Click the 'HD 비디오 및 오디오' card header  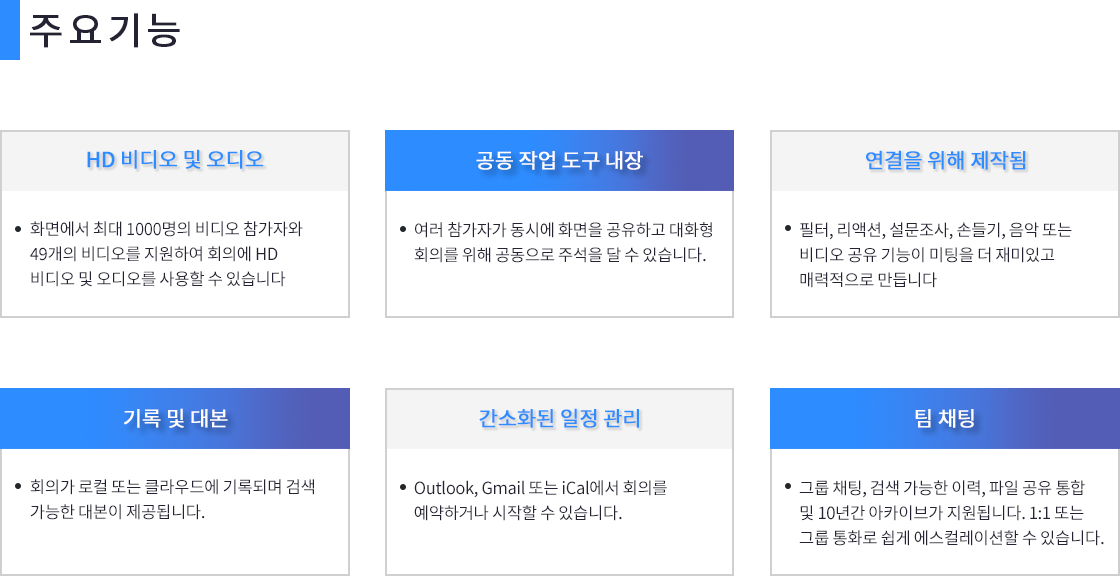coord(175,161)
